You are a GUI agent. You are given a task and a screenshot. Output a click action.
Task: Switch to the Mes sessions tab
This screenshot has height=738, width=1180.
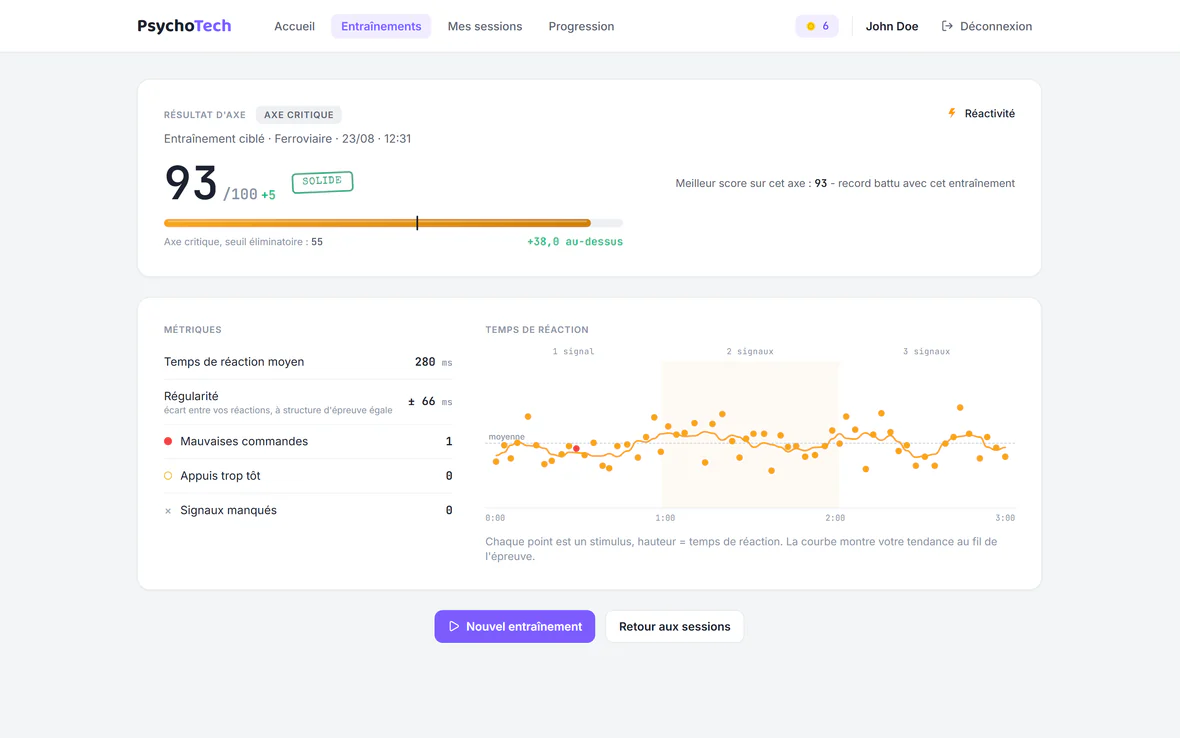485,26
